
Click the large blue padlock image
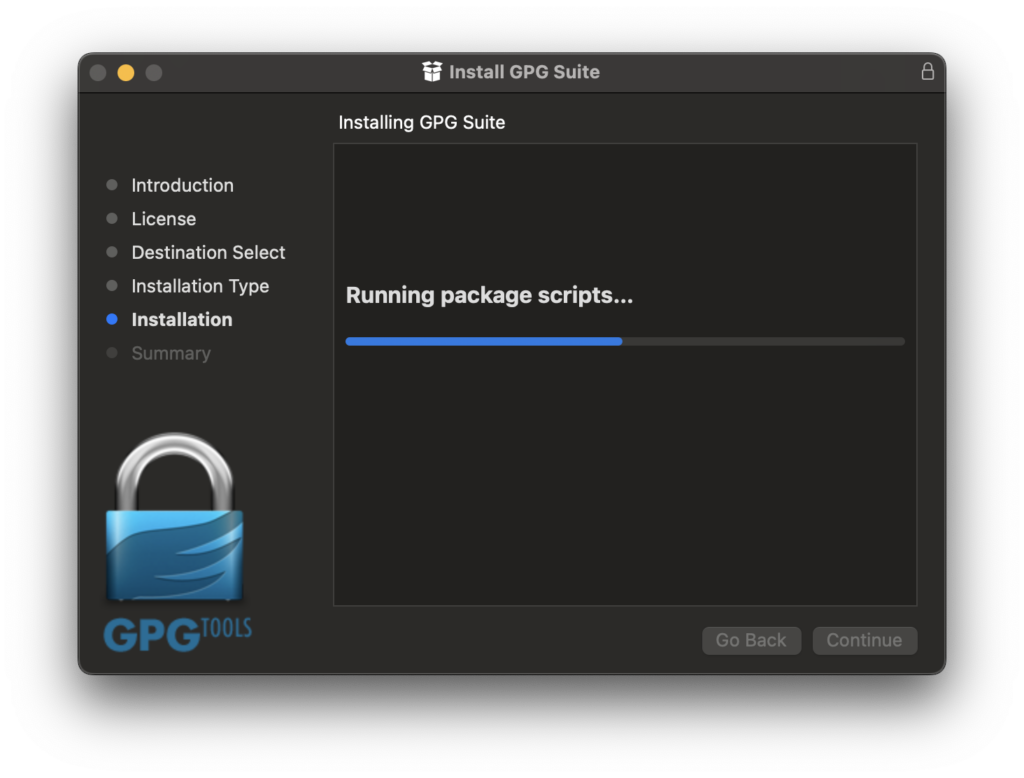(x=175, y=520)
